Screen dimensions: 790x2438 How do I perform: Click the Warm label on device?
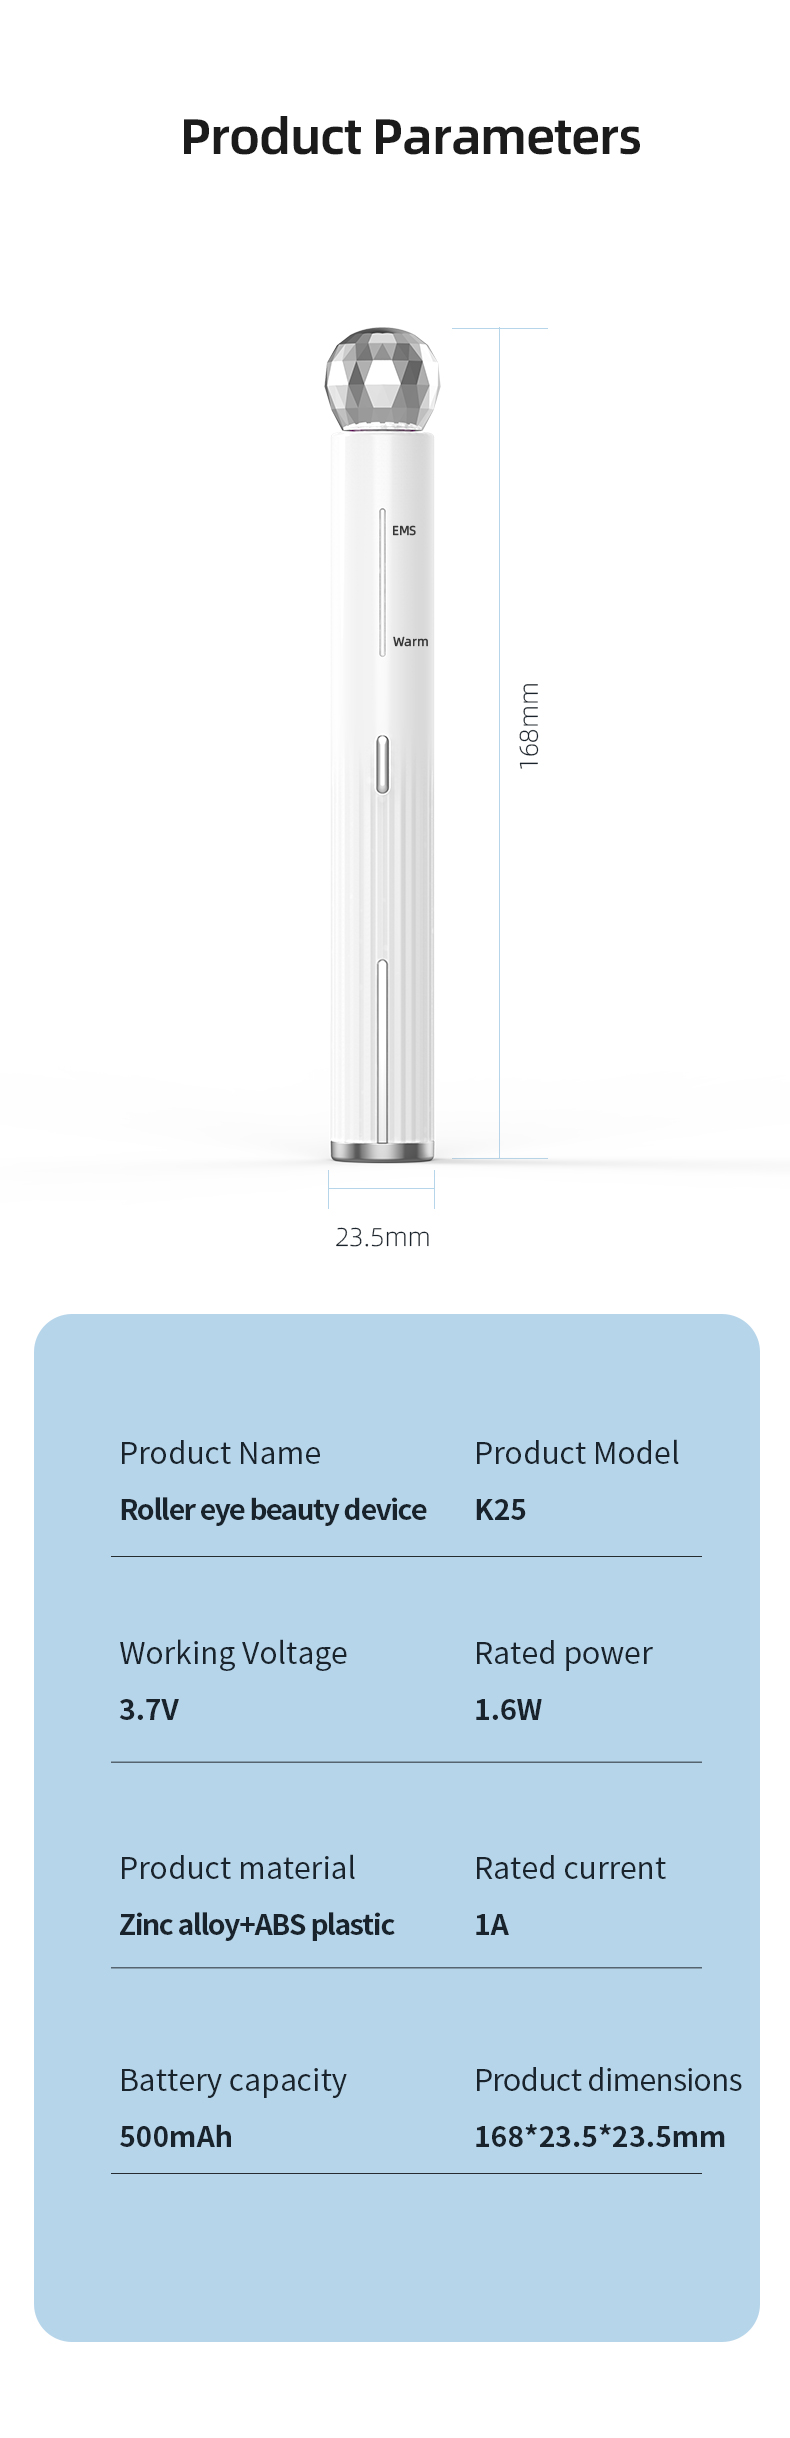[410, 642]
